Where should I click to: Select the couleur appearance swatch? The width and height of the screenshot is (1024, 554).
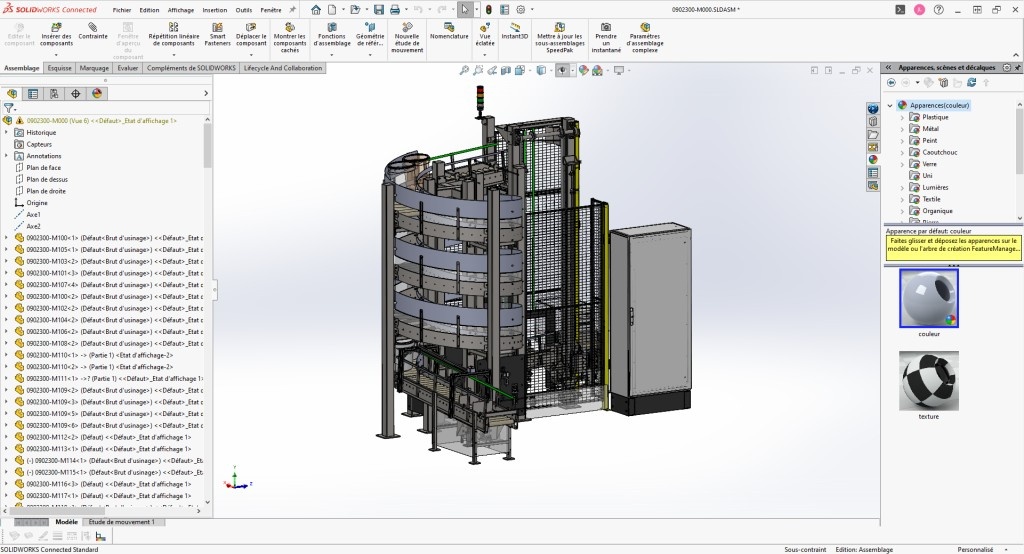tap(928, 298)
